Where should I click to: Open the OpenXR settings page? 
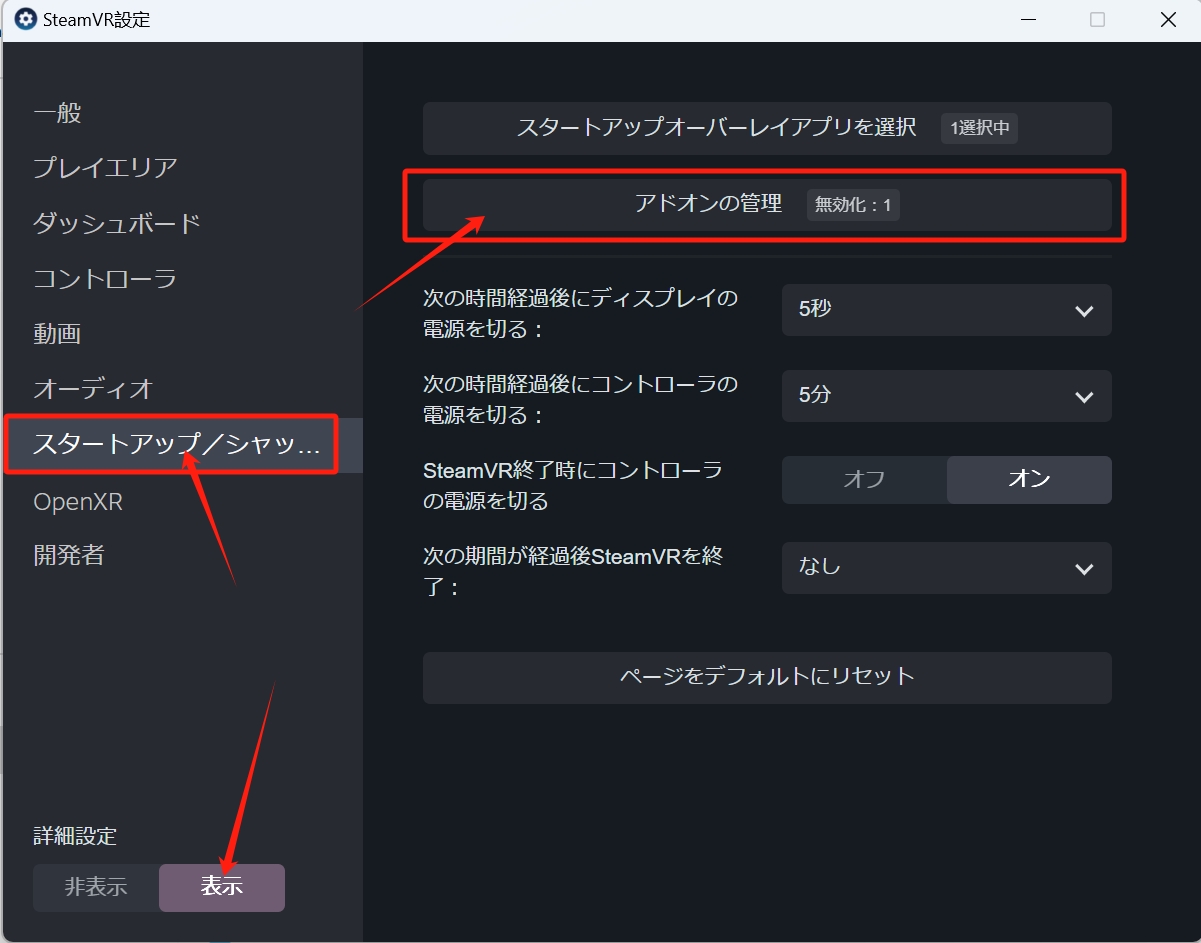[x=78, y=501]
